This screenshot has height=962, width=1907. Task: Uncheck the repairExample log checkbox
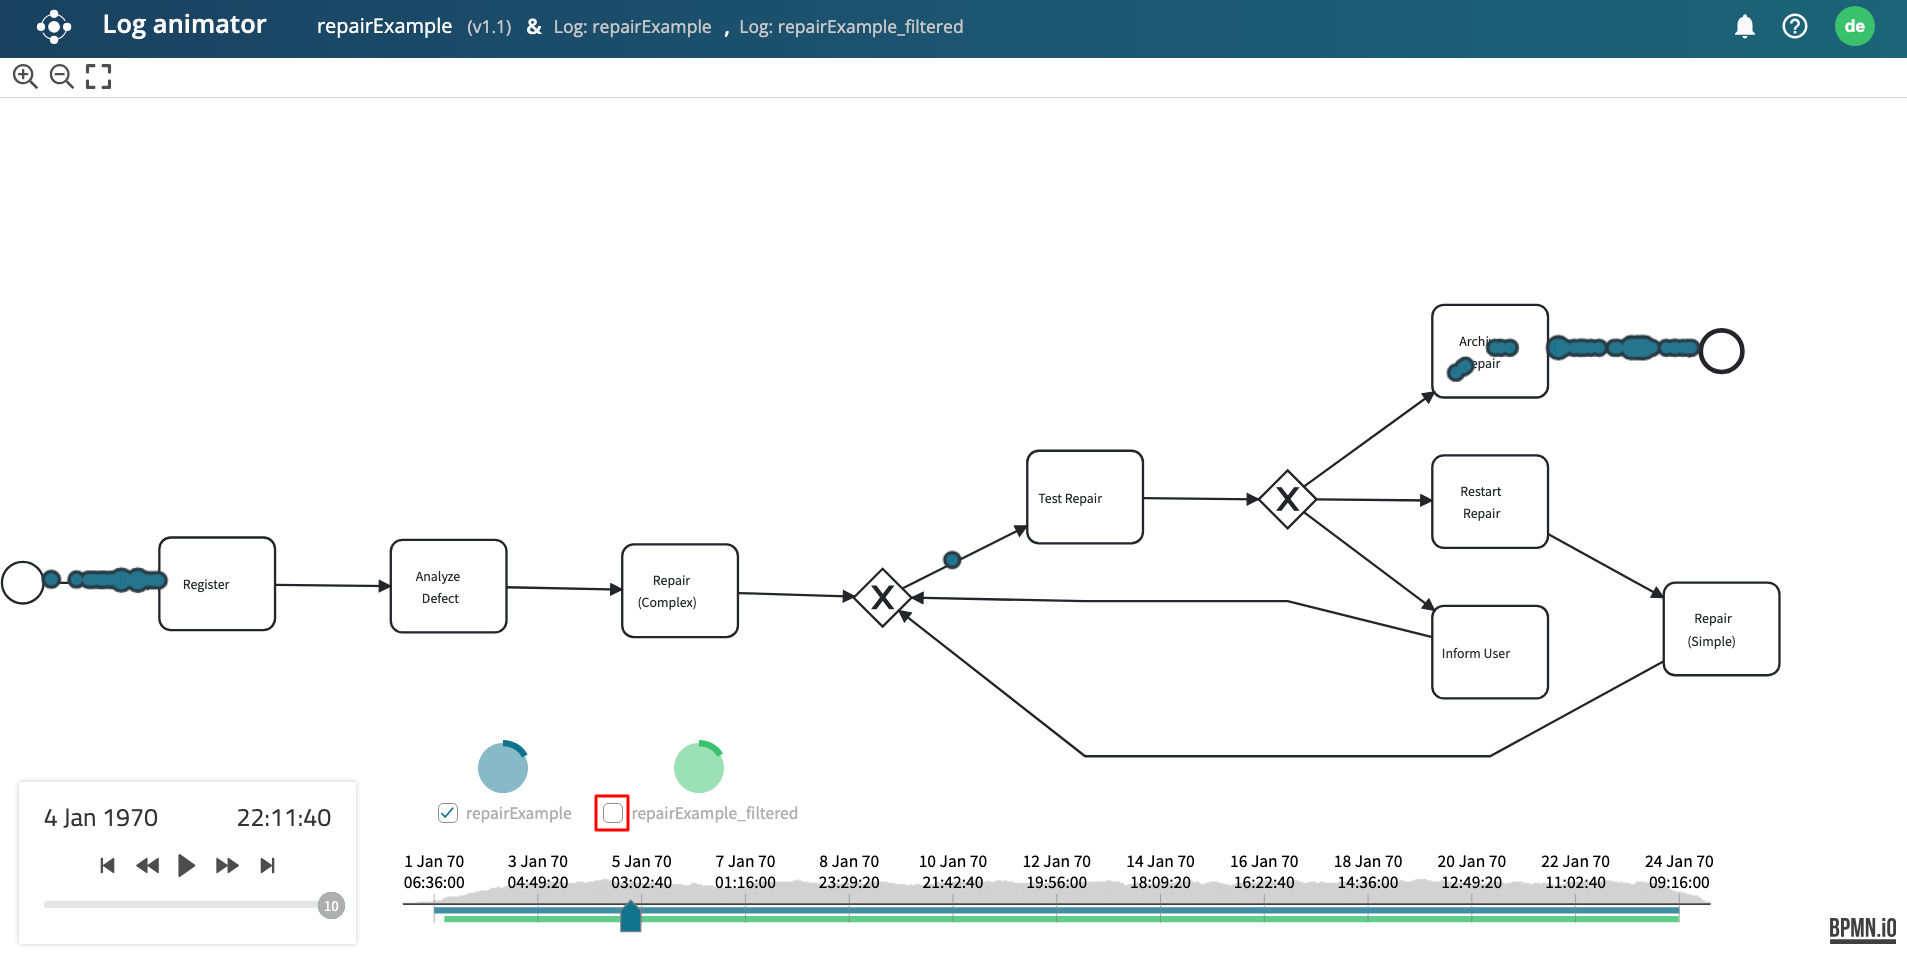pos(448,813)
